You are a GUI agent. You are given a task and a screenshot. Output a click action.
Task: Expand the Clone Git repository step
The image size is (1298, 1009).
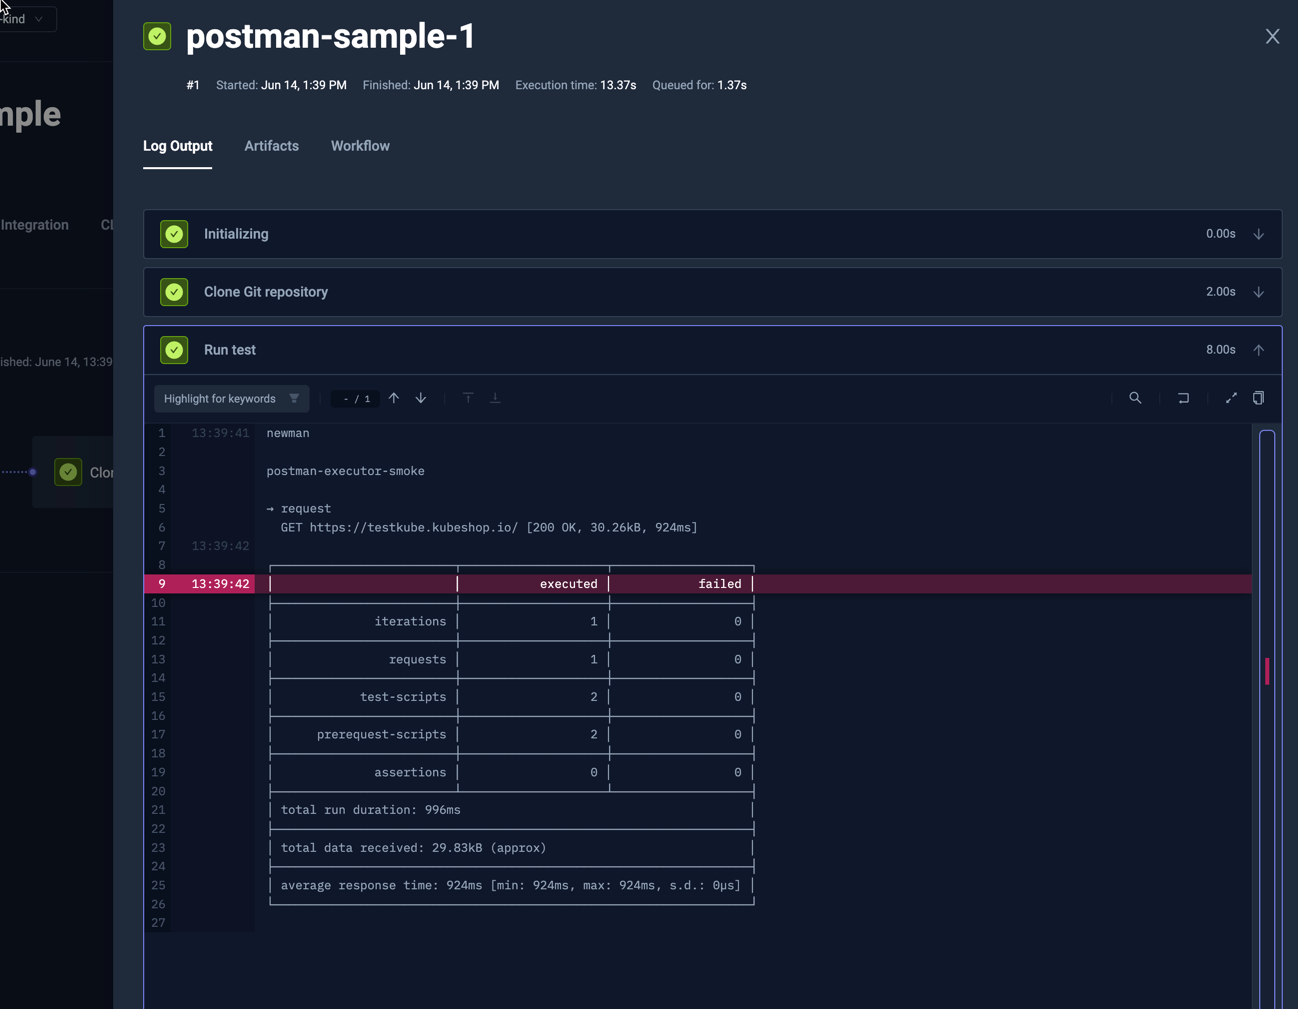click(x=1259, y=291)
